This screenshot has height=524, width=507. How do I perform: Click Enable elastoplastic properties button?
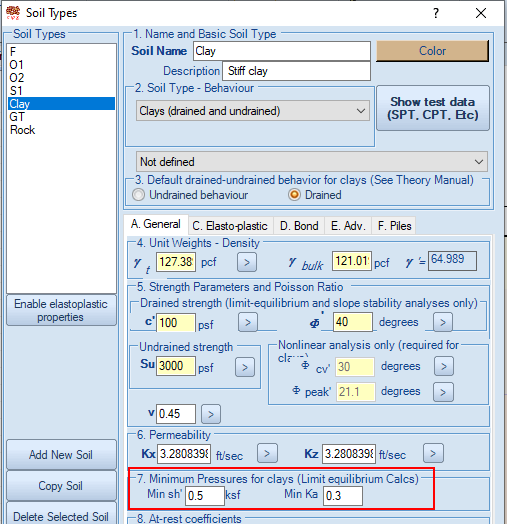click(61, 310)
